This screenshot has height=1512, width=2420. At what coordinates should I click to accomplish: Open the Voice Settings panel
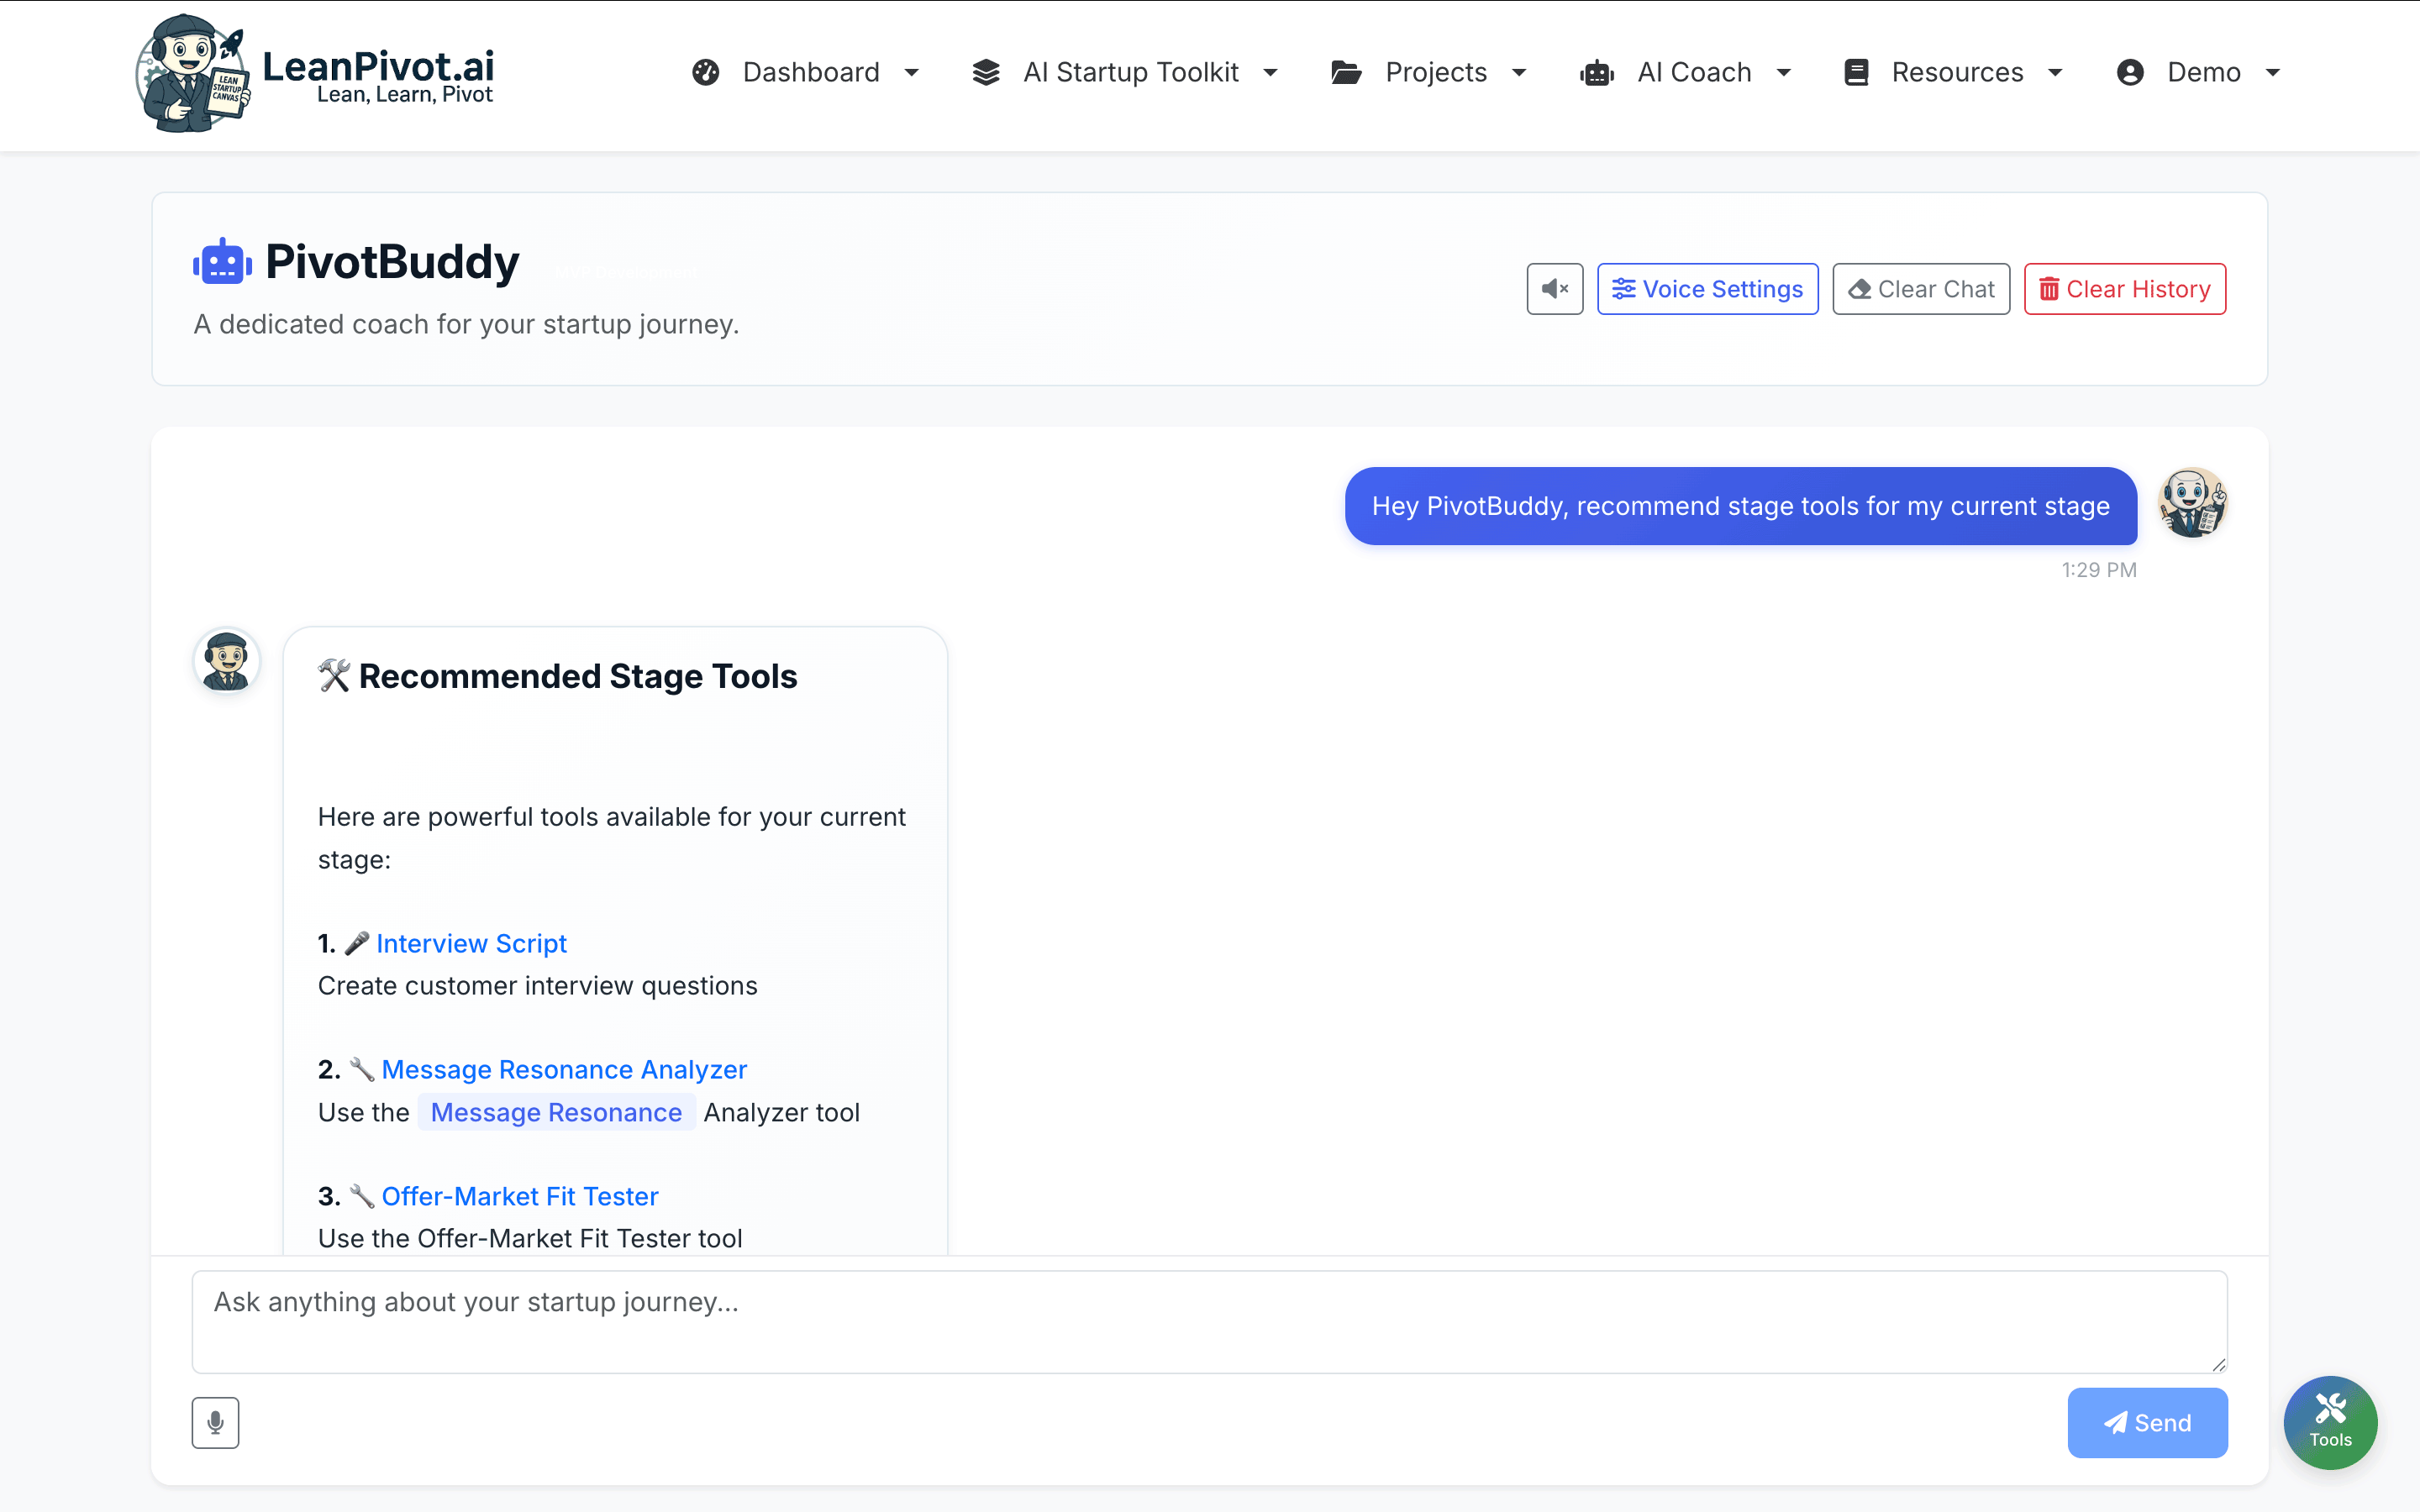[x=1707, y=289]
